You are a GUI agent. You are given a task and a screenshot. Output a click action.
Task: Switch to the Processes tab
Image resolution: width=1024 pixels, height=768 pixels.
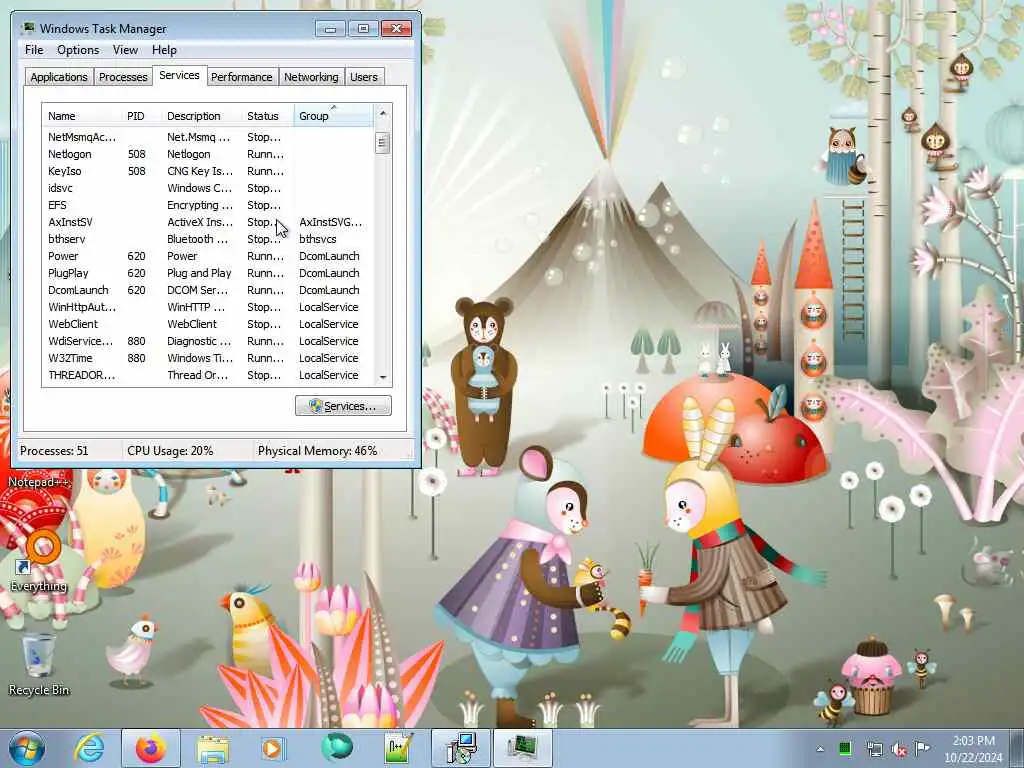coord(123,77)
